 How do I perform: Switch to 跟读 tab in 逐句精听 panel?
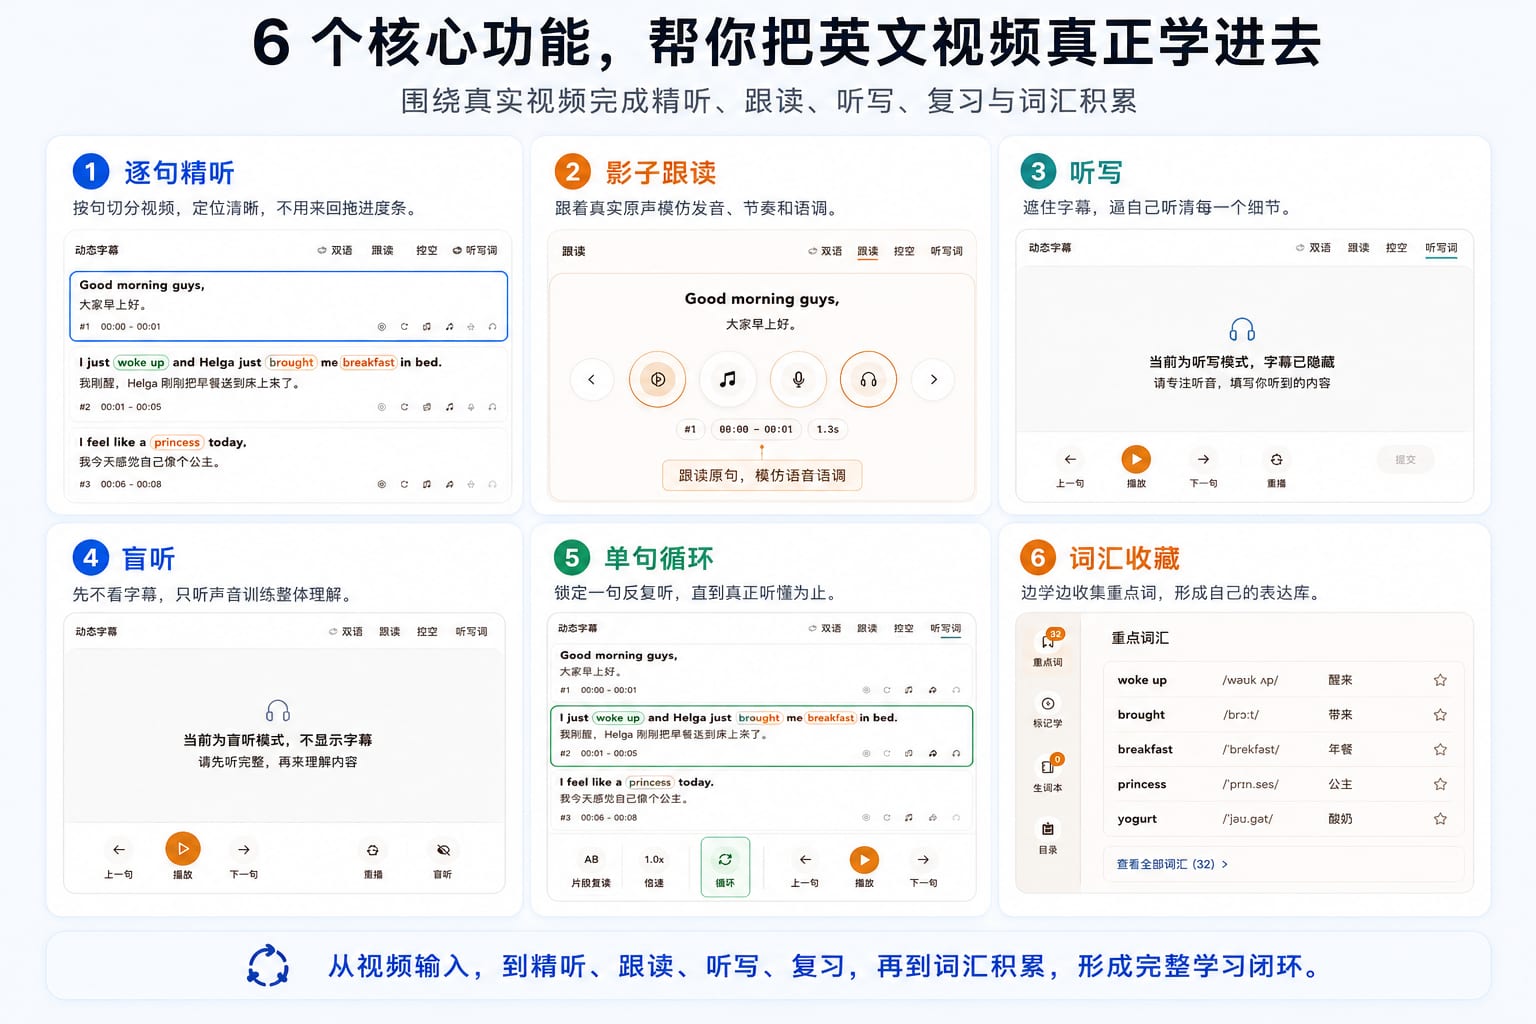pos(383,251)
